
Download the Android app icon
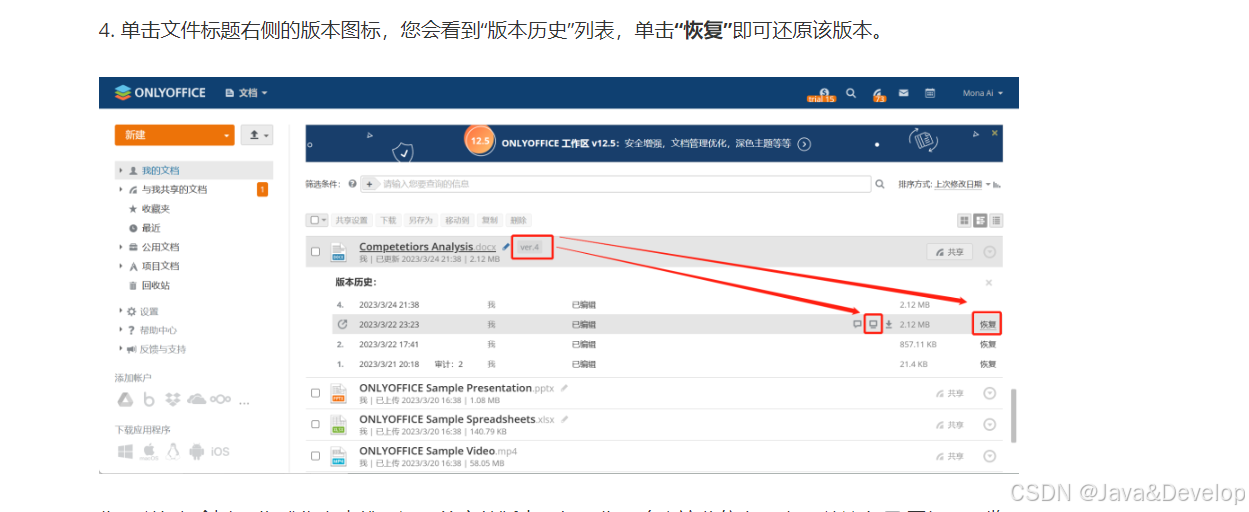point(196,452)
